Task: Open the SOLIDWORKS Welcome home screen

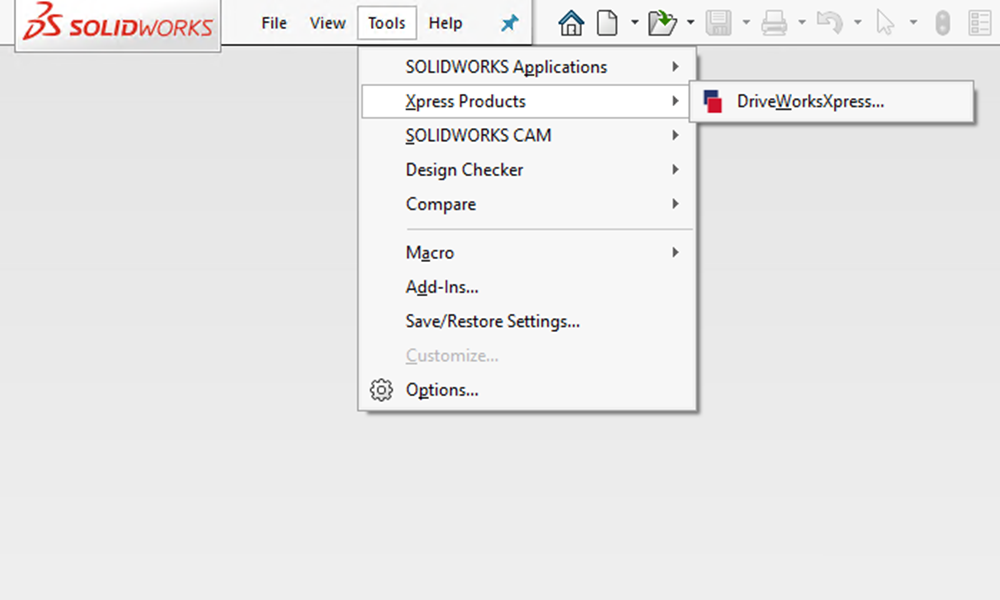Action: coord(570,21)
